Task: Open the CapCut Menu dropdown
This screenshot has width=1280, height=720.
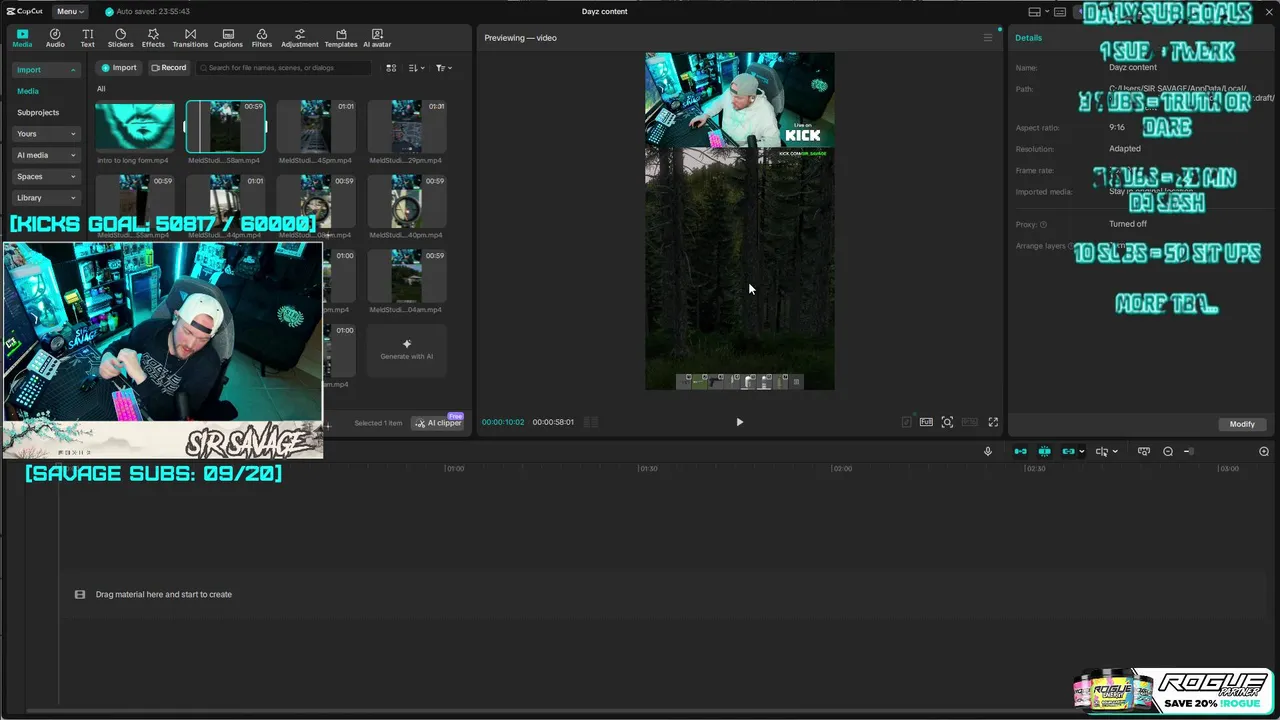Action: coord(69,11)
